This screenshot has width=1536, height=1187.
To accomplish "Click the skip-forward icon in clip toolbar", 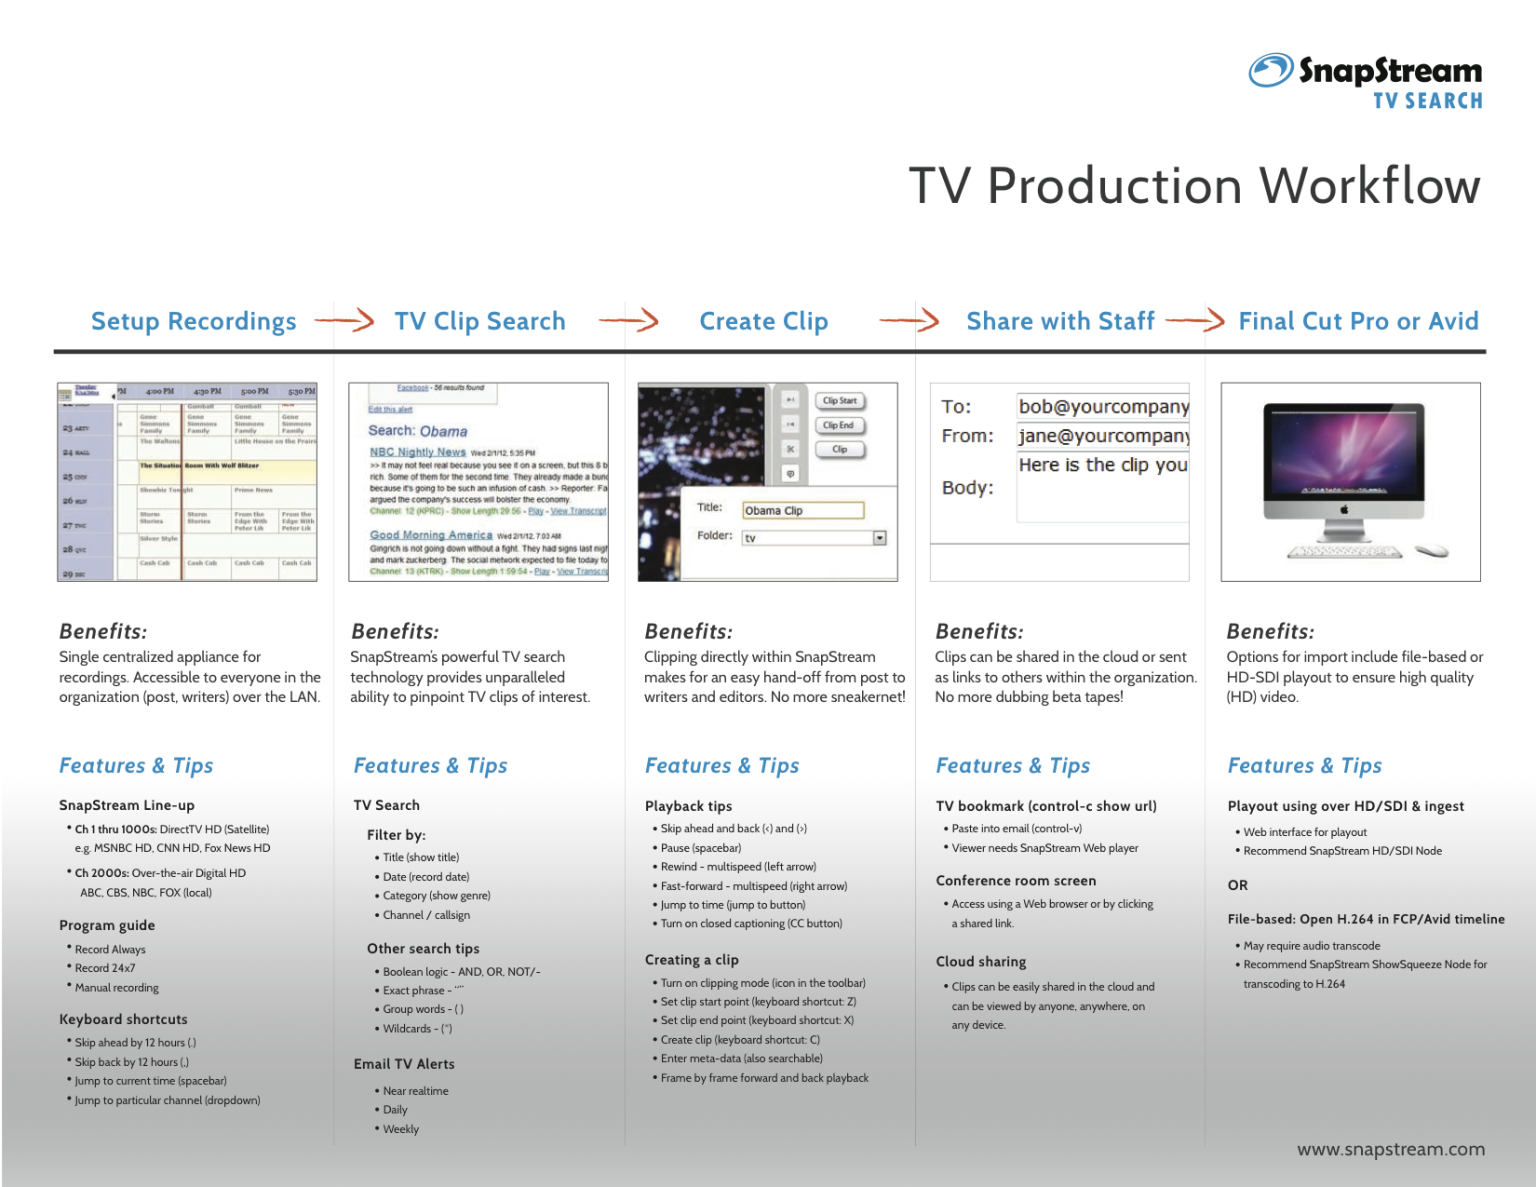I will click(x=790, y=400).
